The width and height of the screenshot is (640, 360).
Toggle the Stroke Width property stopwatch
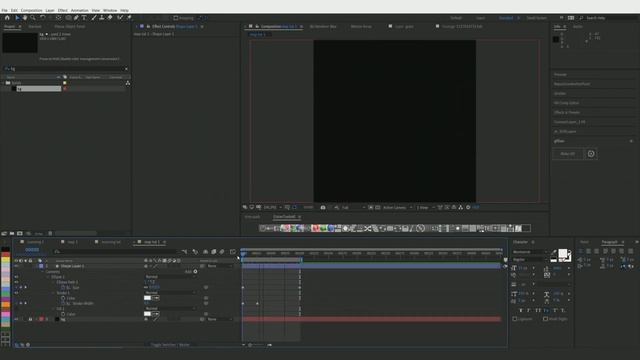pos(63,303)
